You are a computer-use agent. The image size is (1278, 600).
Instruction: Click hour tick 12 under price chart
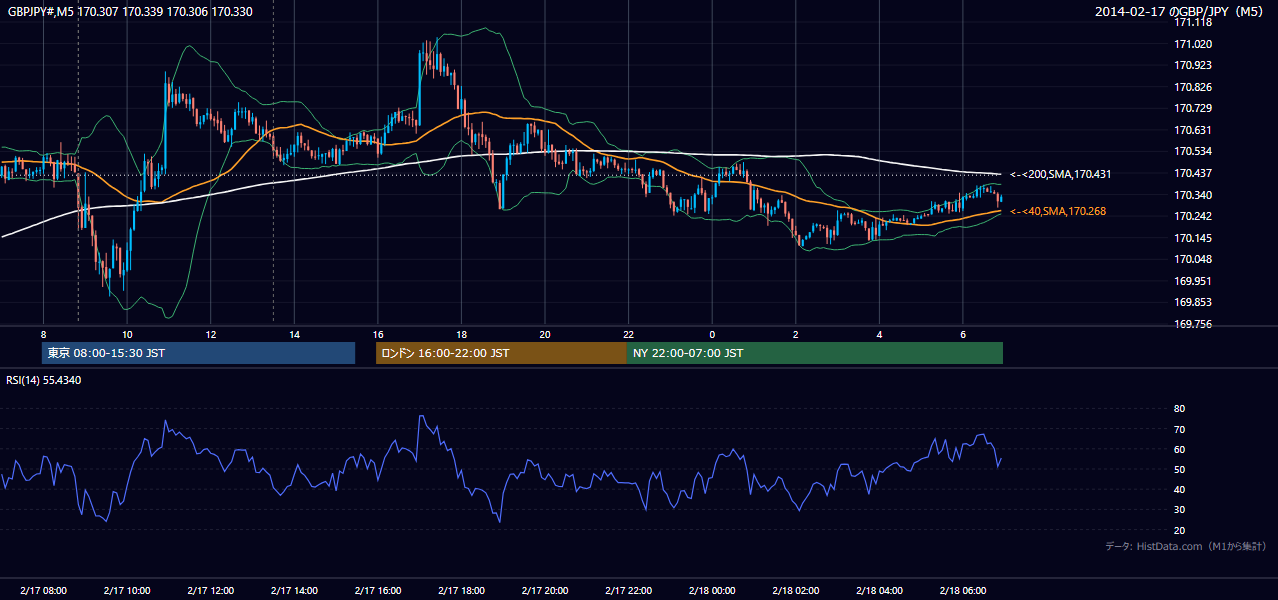point(210,334)
